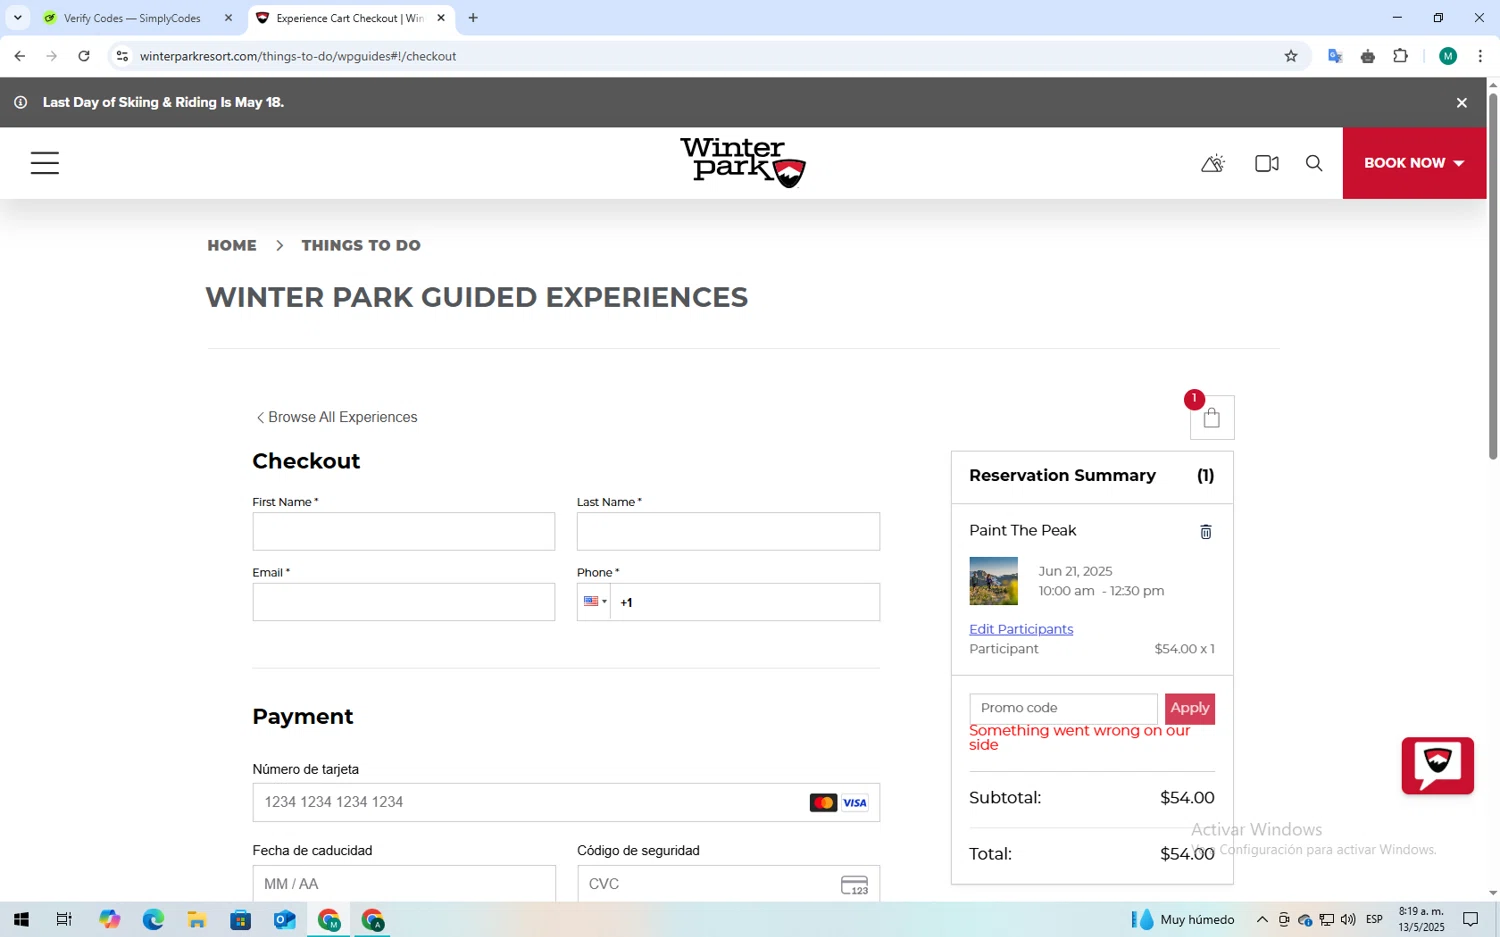Show hidden system tray icons
Viewport: 1500px width, 937px height.
(1262, 920)
